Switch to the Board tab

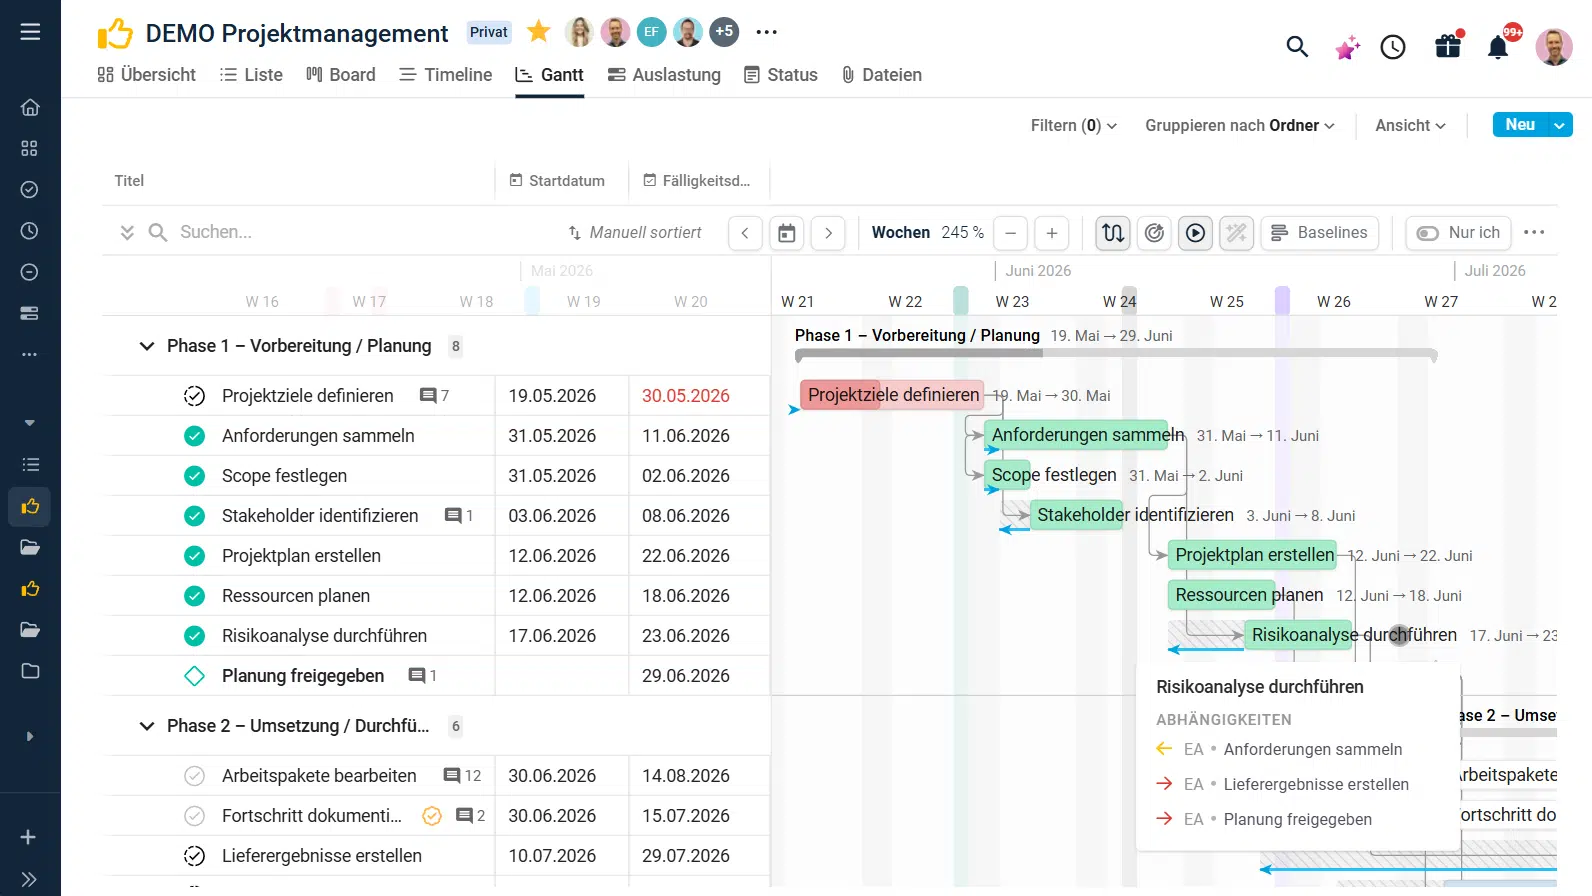tap(341, 75)
